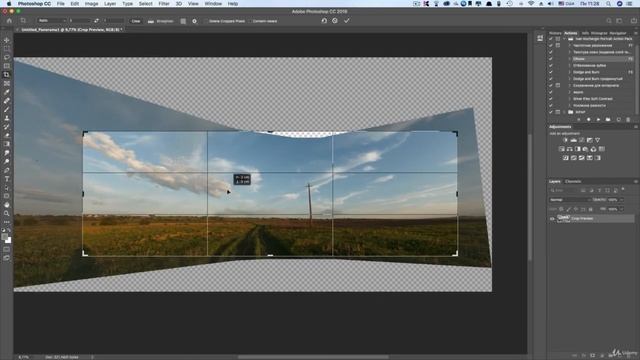Click the Straighten label button
Screen dimensions: 640x360
(165, 21)
